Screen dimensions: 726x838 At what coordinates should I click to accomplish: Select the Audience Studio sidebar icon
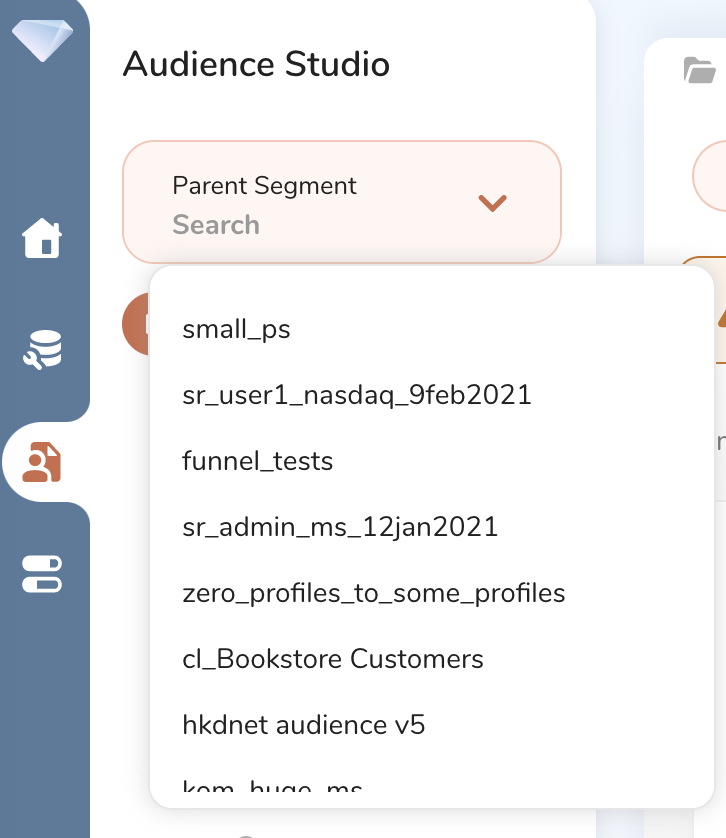click(43, 462)
